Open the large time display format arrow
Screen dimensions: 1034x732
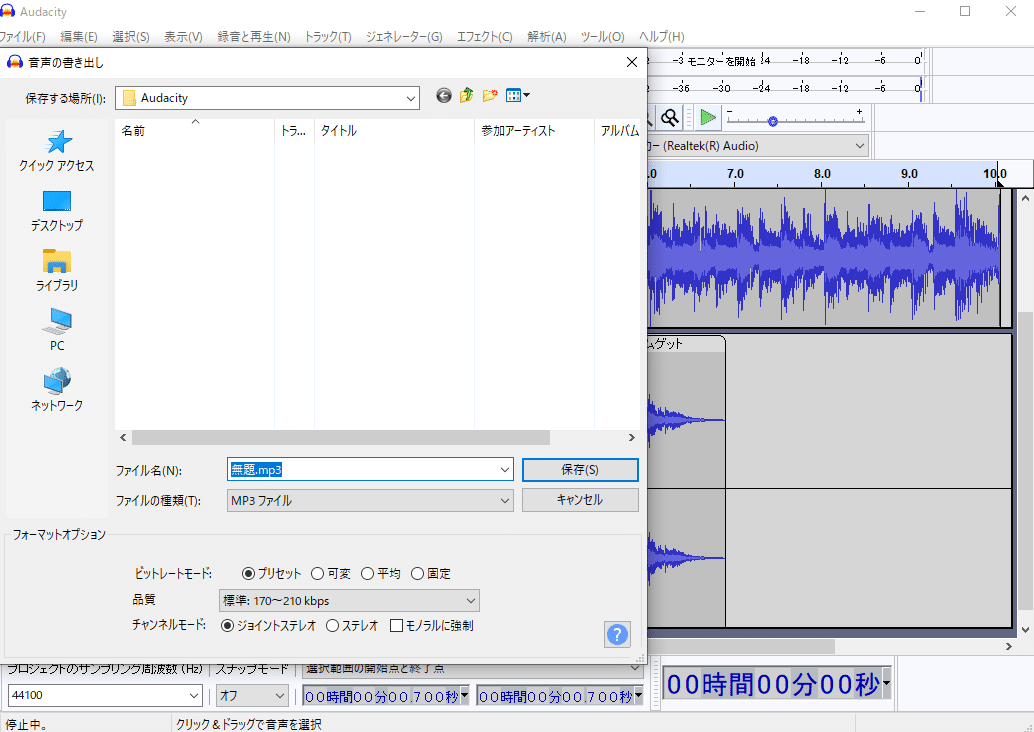pyautogui.click(x=886, y=684)
